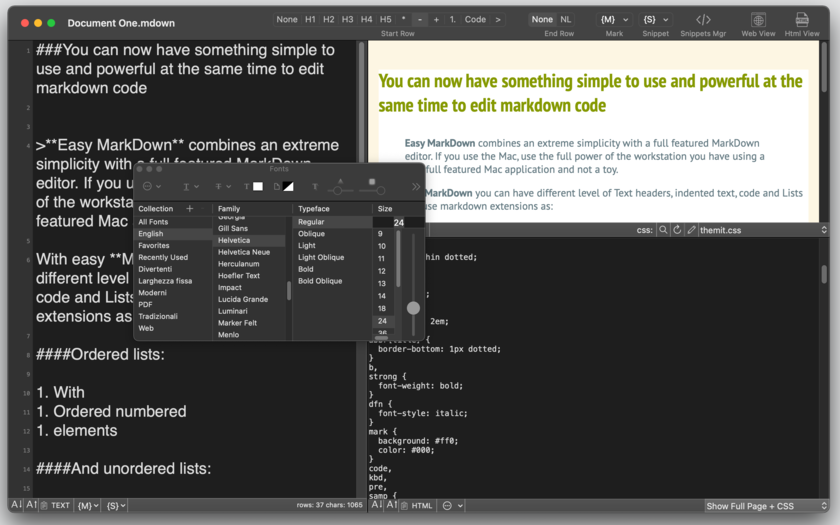The width and height of the screenshot is (840, 525).
Task: Set End Row to NL
Action: tap(566, 19)
